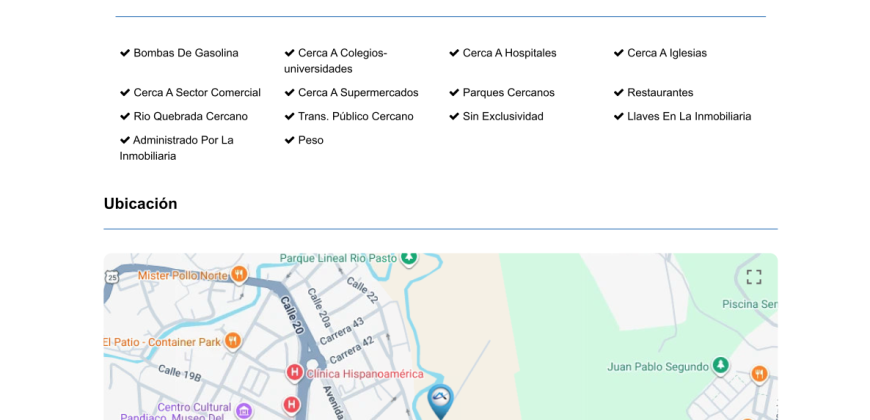Viewport: 870px width, 420px height.
Task: Click 'Rio Quebrada Cercano' feature text
Action: pyautogui.click(x=190, y=117)
